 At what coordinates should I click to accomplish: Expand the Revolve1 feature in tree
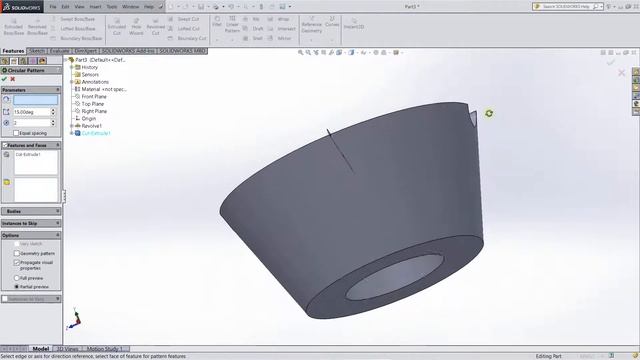(x=71, y=126)
